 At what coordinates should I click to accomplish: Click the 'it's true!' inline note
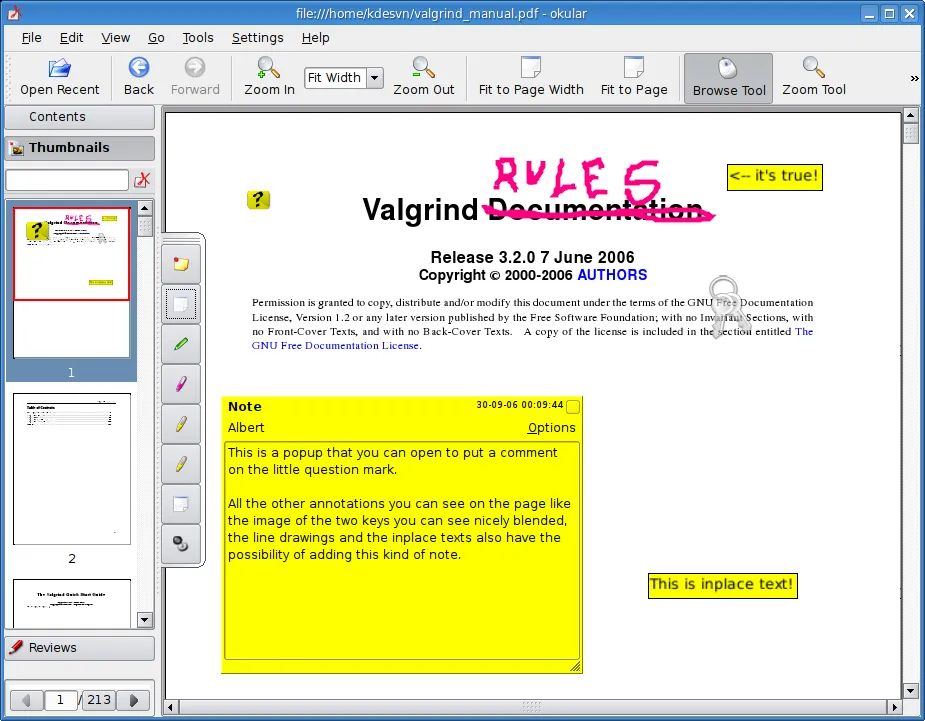click(775, 177)
